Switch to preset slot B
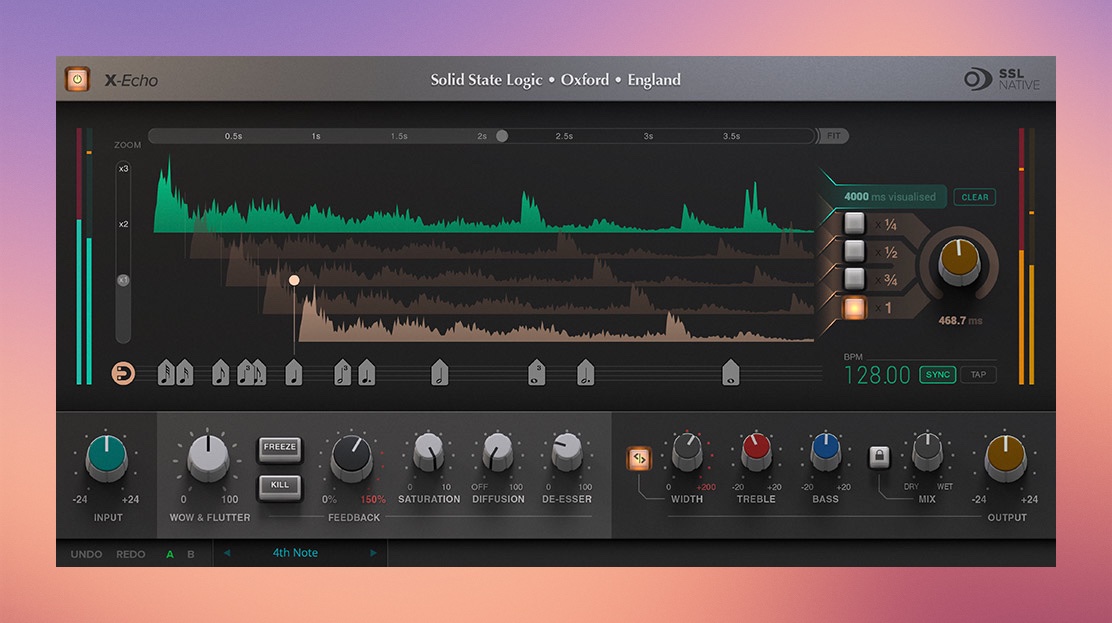Viewport: 1112px width, 623px height. point(191,554)
